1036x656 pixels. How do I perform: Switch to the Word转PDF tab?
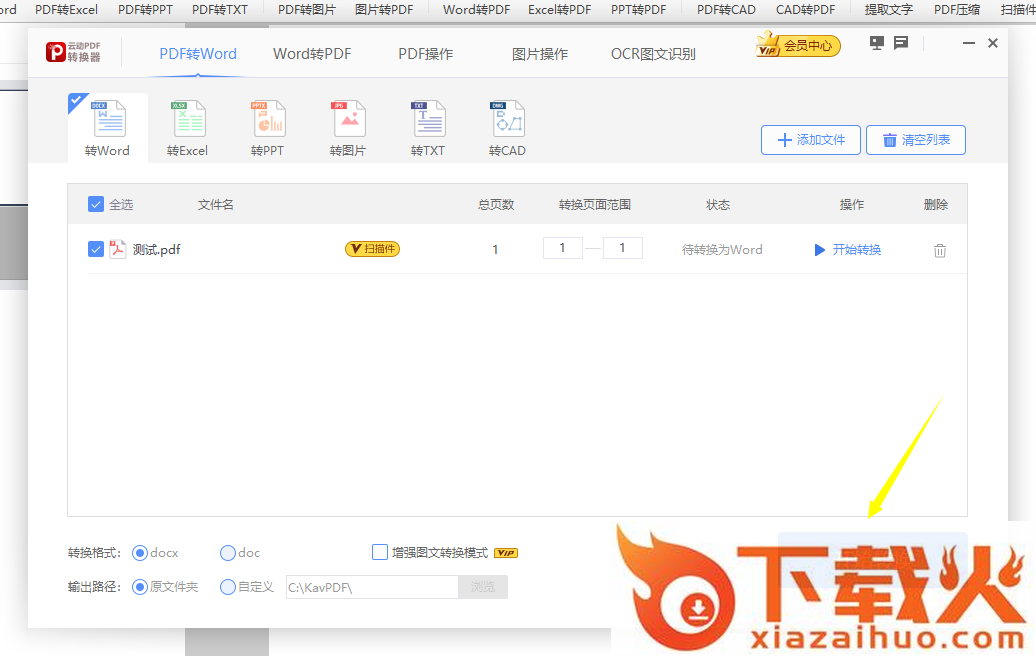point(312,54)
